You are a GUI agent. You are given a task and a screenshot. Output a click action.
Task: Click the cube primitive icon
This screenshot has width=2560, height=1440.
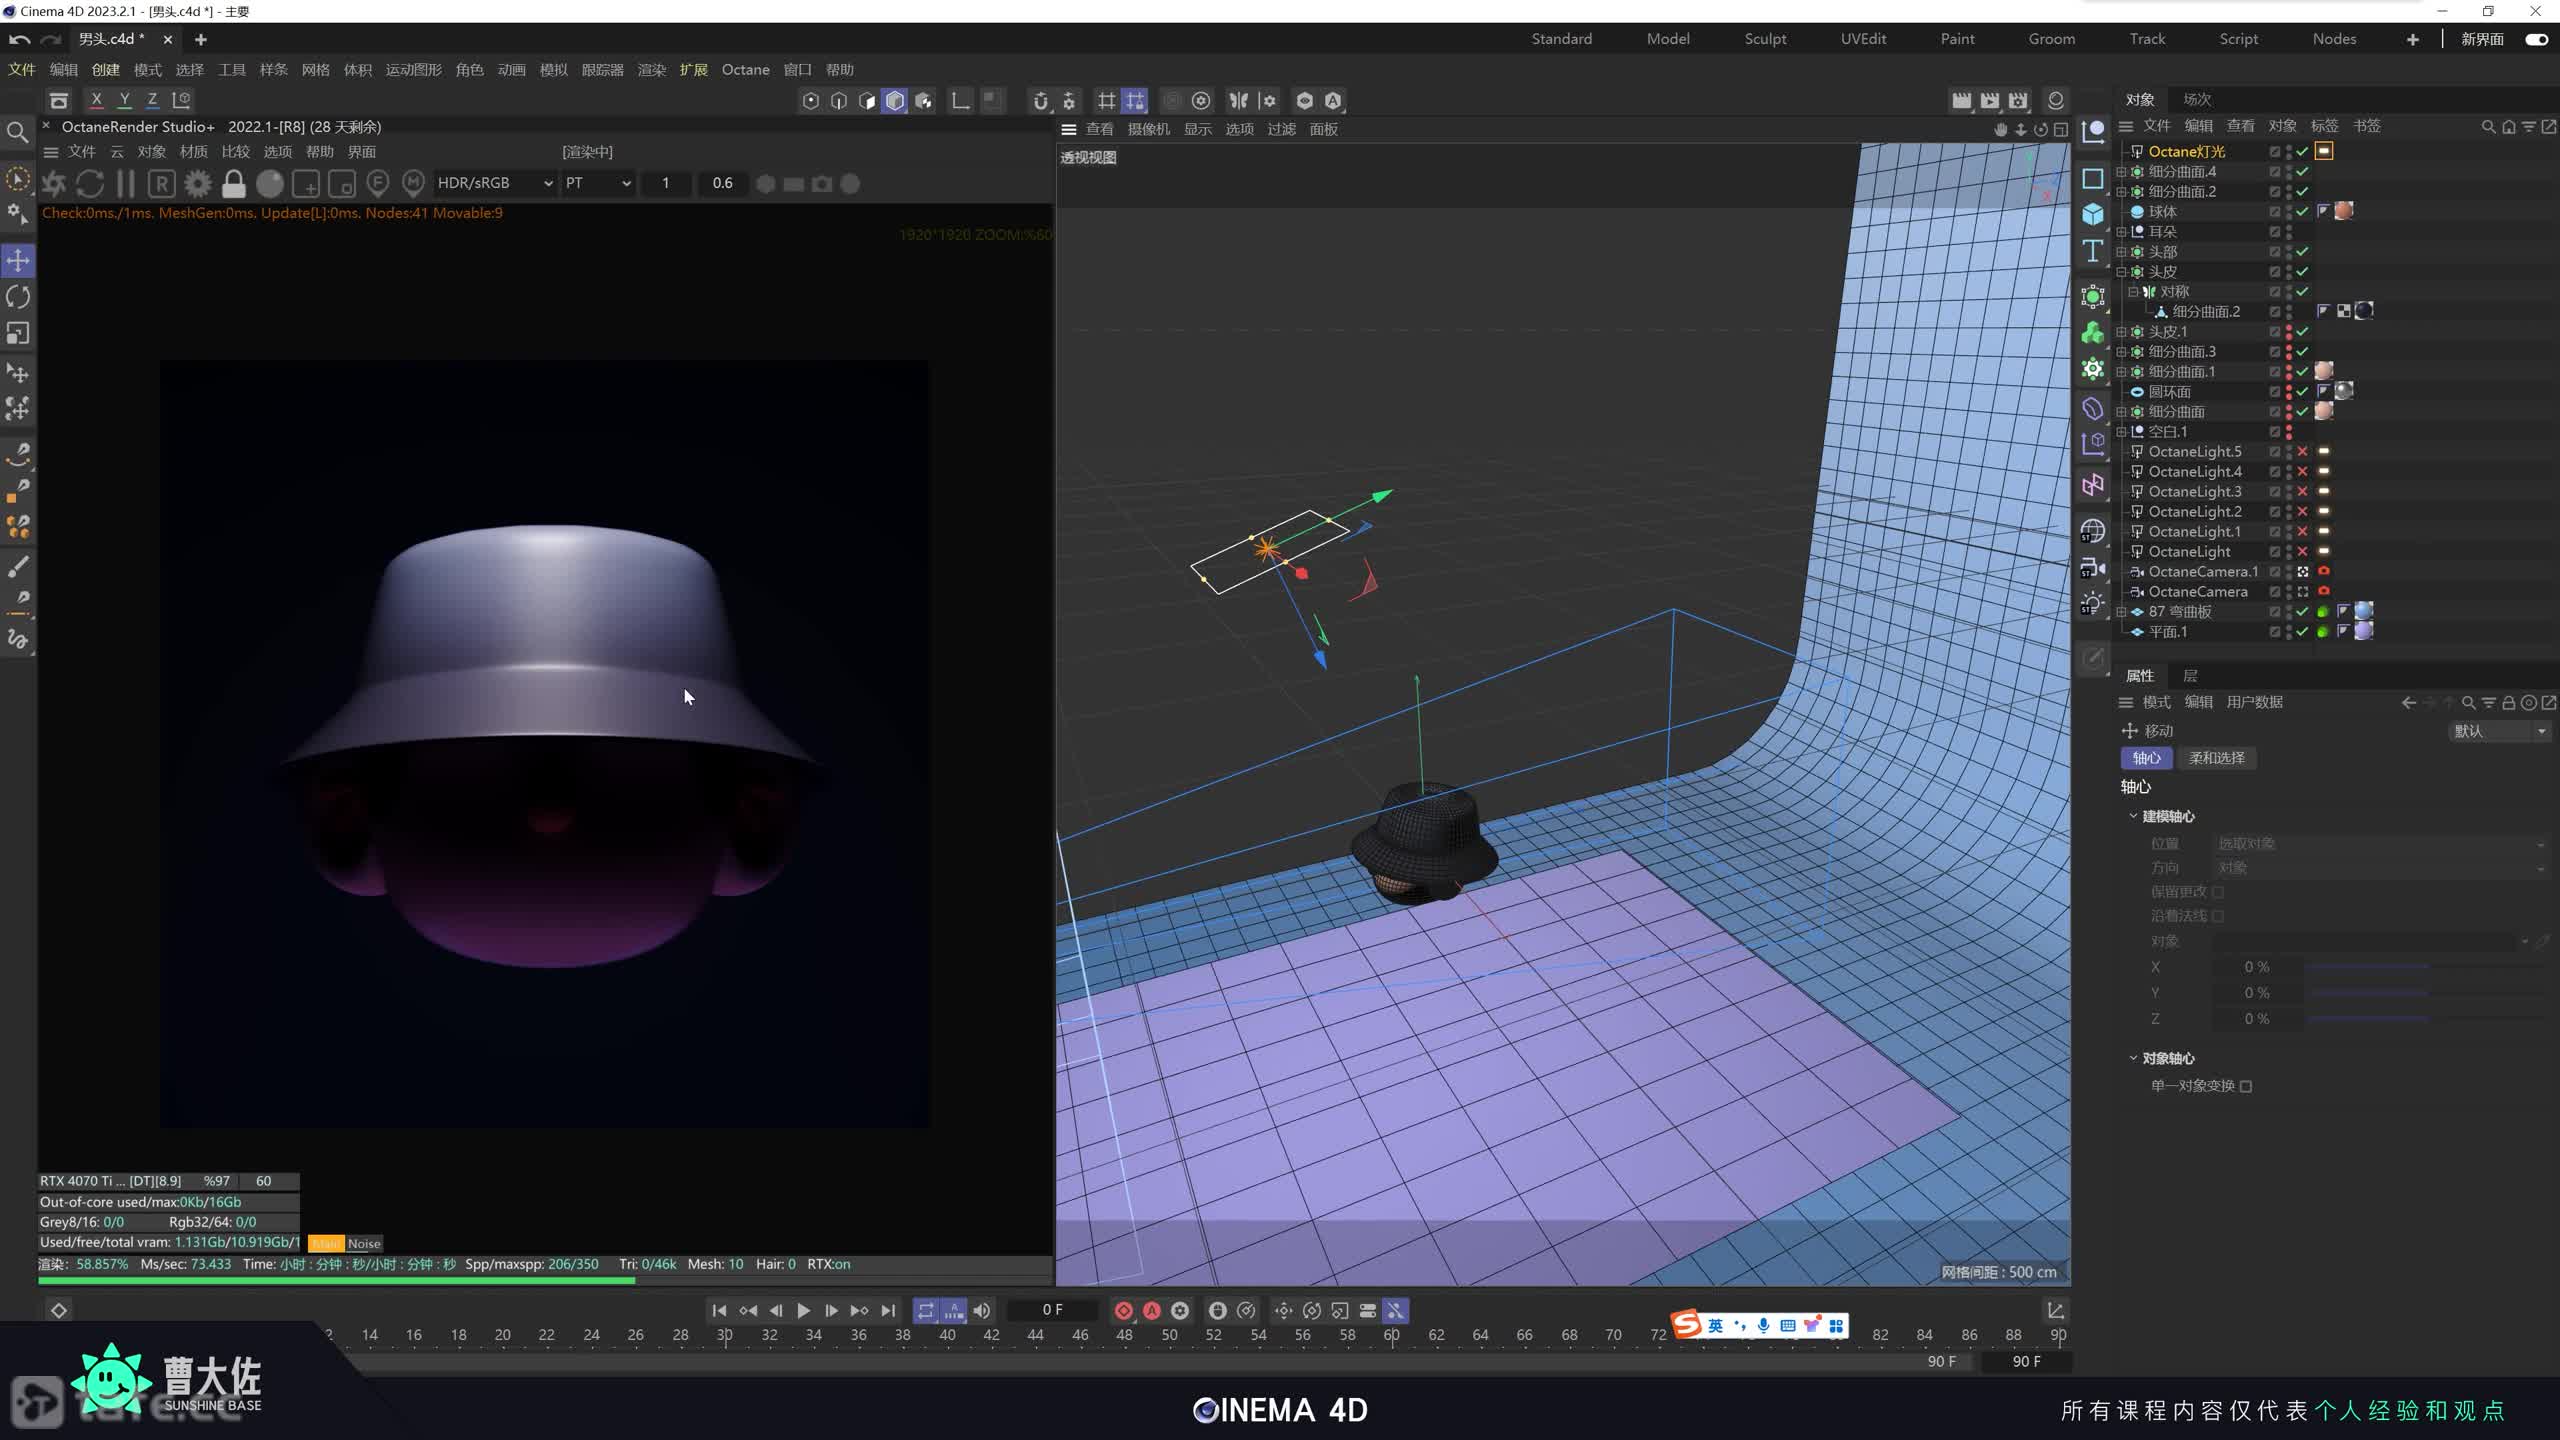pyautogui.click(x=2093, y=214)
